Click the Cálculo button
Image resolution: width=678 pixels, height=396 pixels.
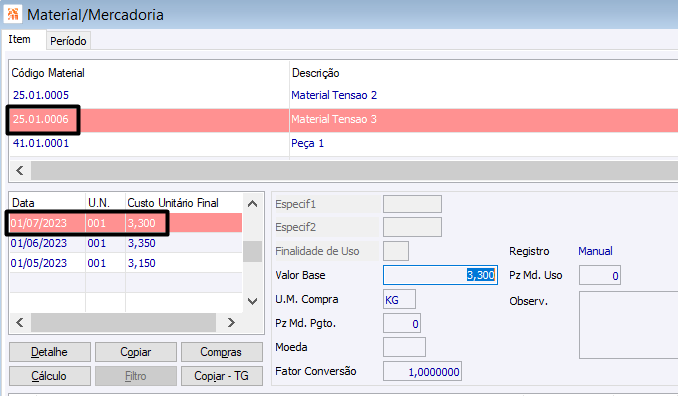click(50, 376)
